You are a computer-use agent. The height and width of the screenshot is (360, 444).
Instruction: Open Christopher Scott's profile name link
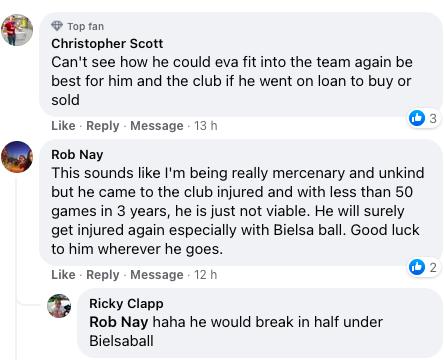107,44
